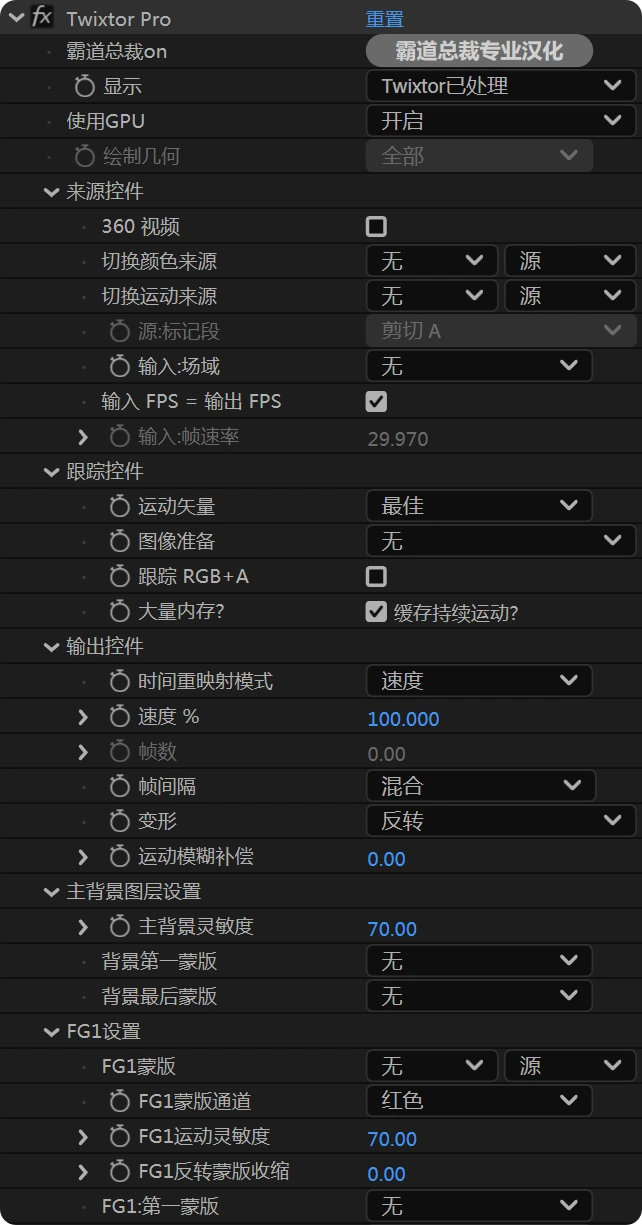This screenshot has width=642, height=1225.
Task: Open the 变形 dropdown set to 反转
Action: 501,821
